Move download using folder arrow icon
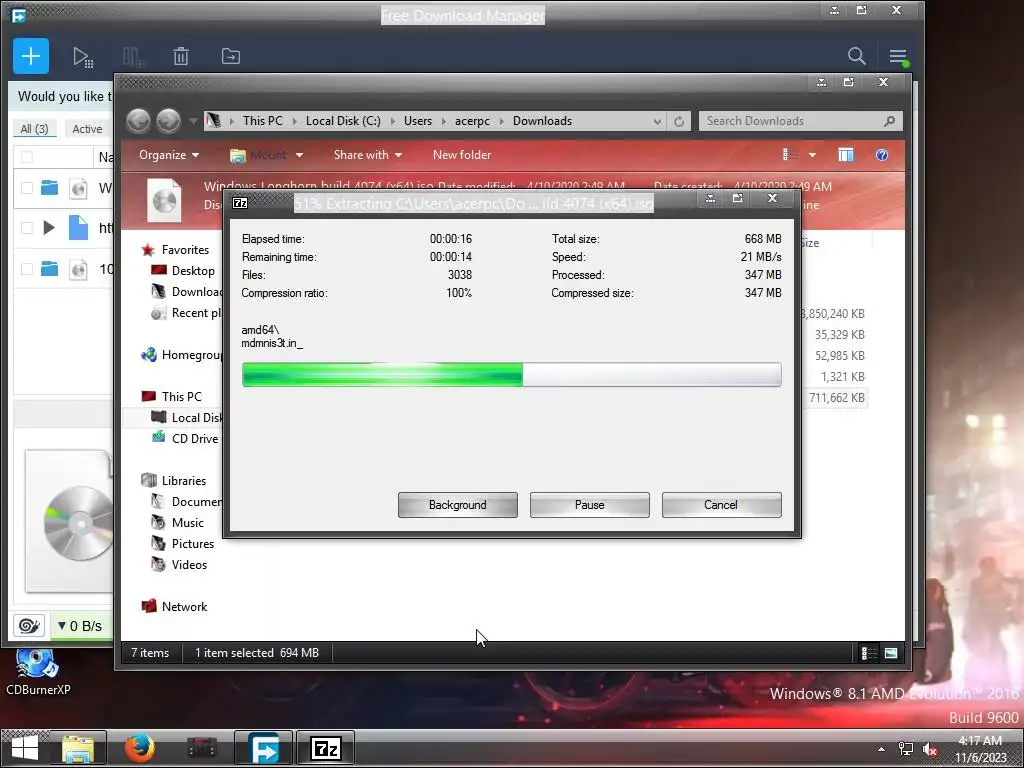The width and height of the screenshot is (1024, 768). (231, 57)
